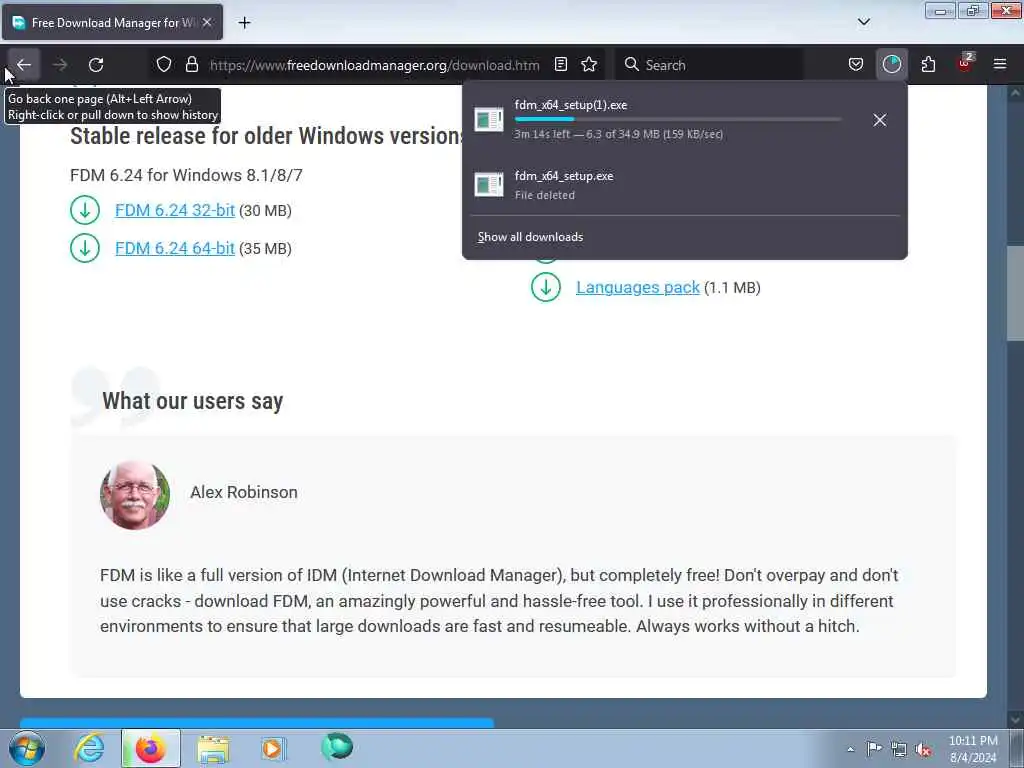The width and height of the screenshot is (1024, 768).
Task: Open the Languages pack link
Action: 637,287
